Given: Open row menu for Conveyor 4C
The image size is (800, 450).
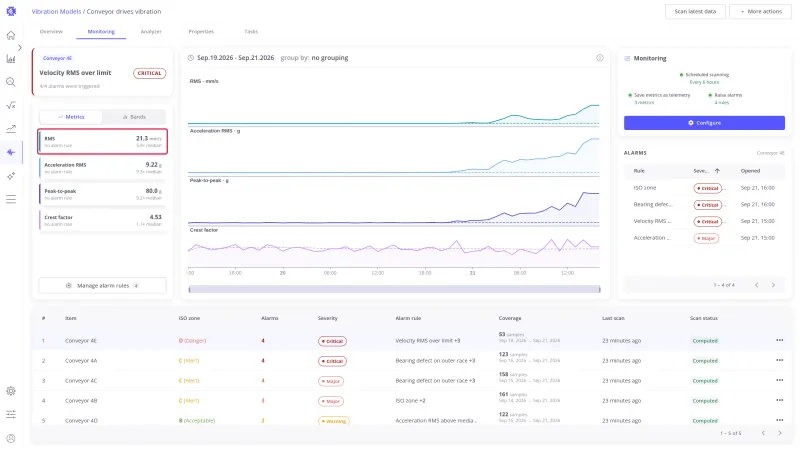Looking at the screenshot, I should point(780,380).
